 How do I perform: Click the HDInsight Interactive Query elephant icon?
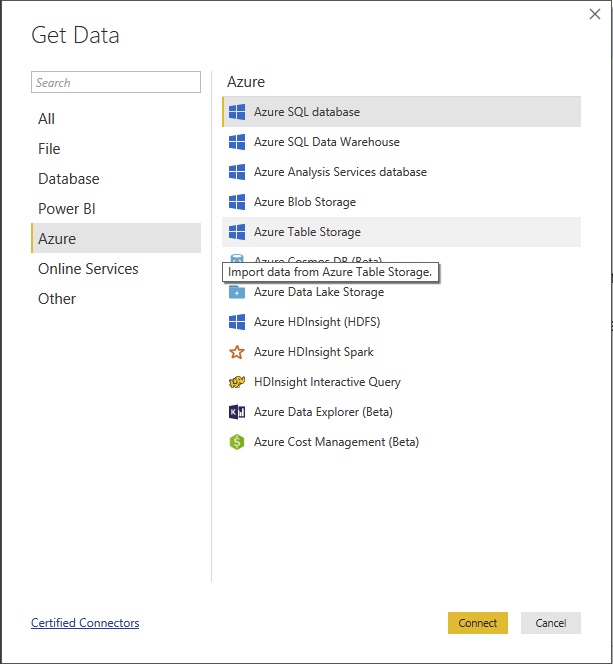pyautogui.click(x=237, y=382)
